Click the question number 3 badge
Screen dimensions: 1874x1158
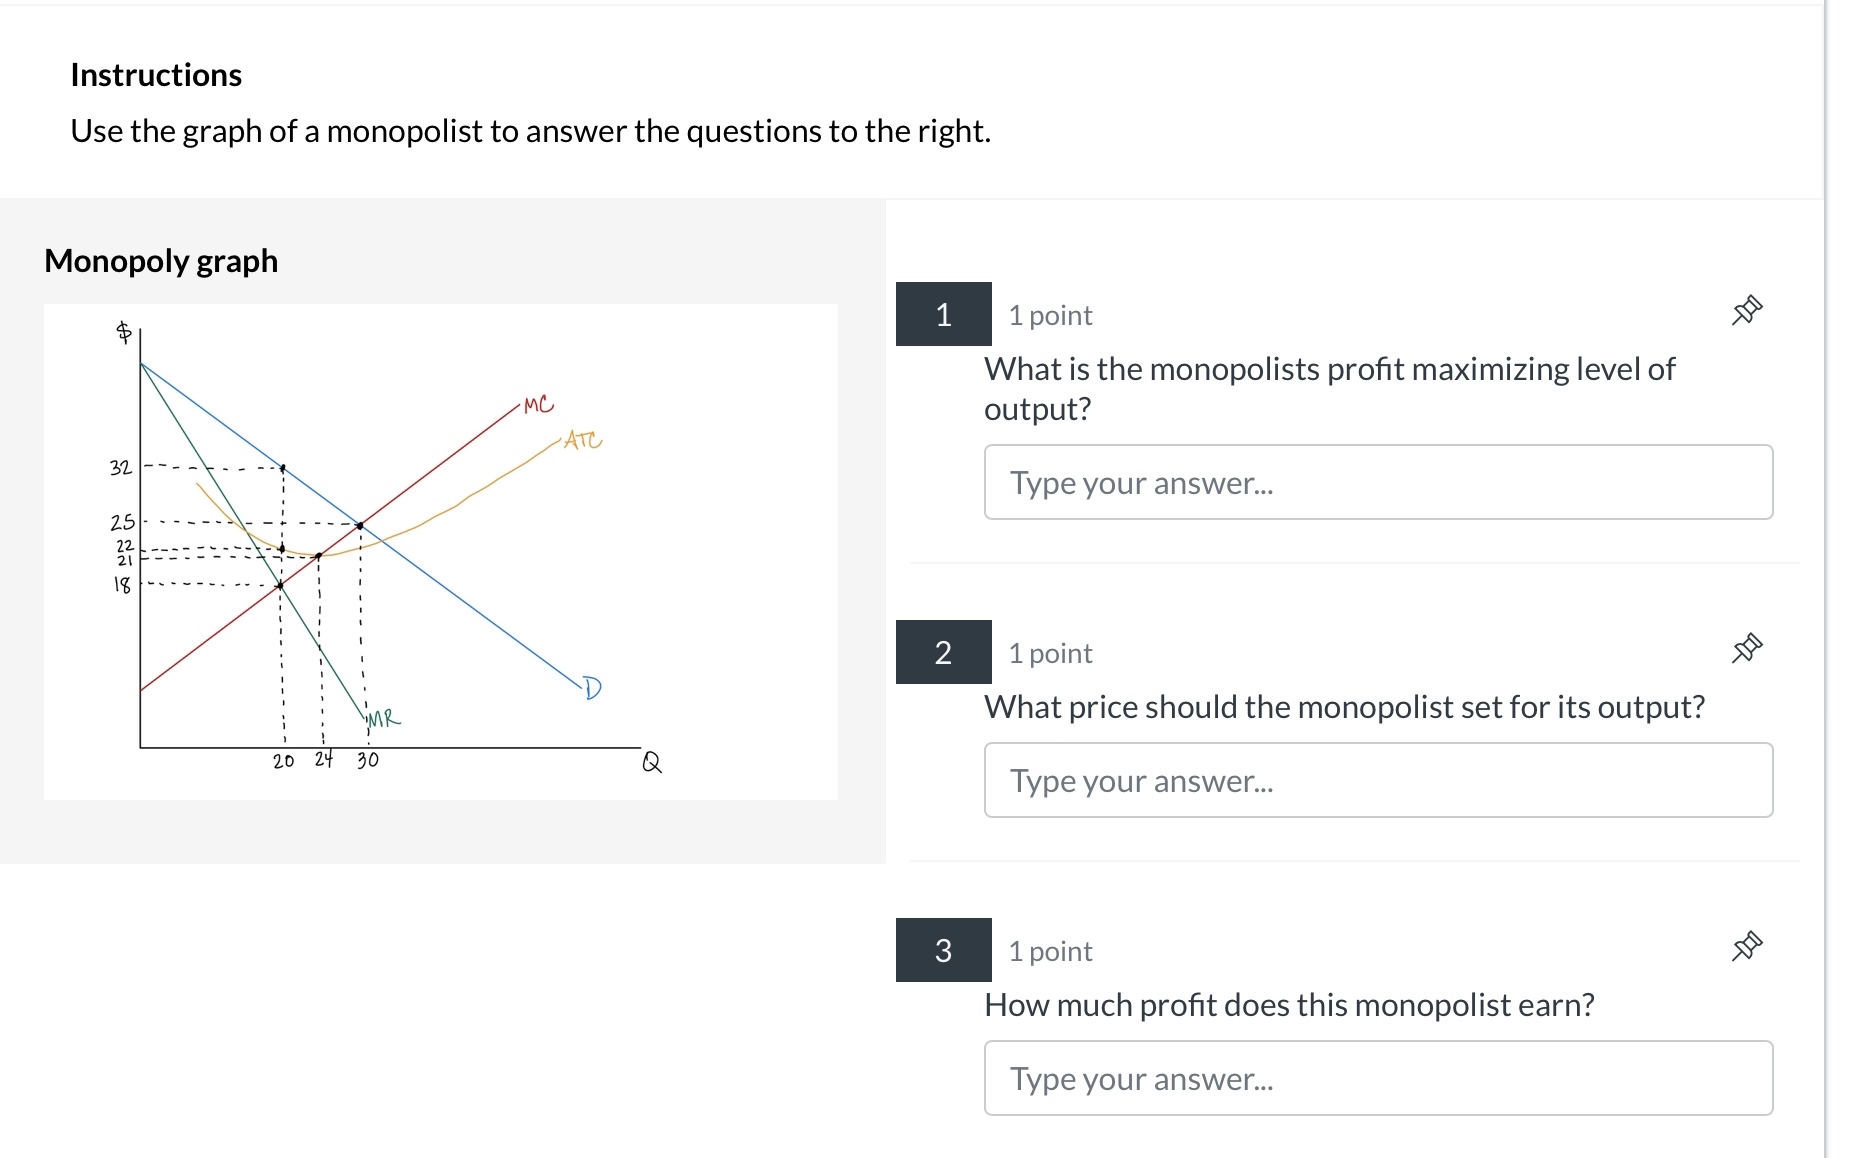tap(943, 950)
